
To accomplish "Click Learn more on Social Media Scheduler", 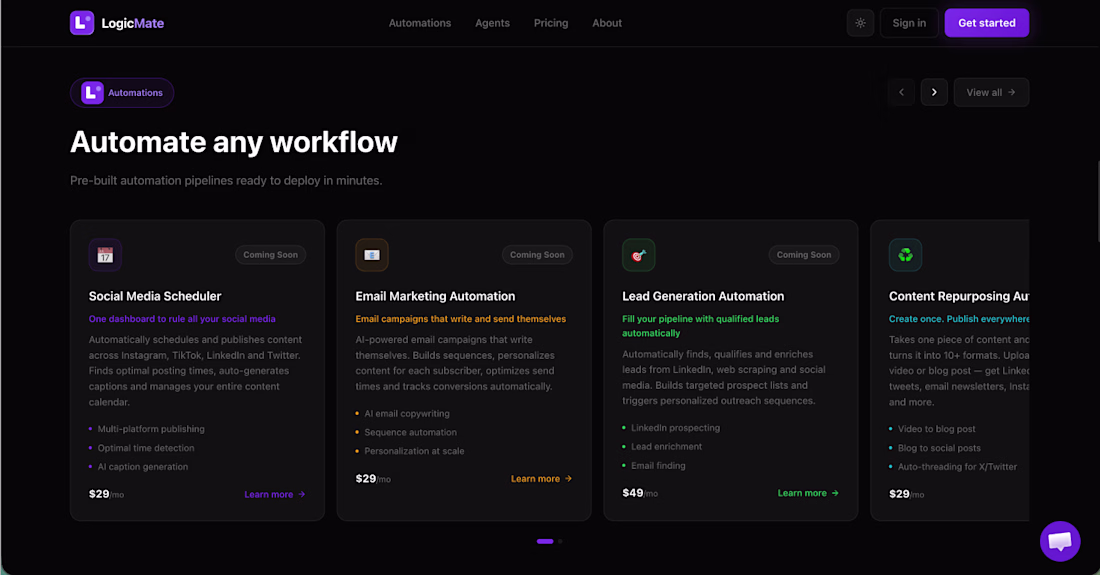I will tap(275, 494).
